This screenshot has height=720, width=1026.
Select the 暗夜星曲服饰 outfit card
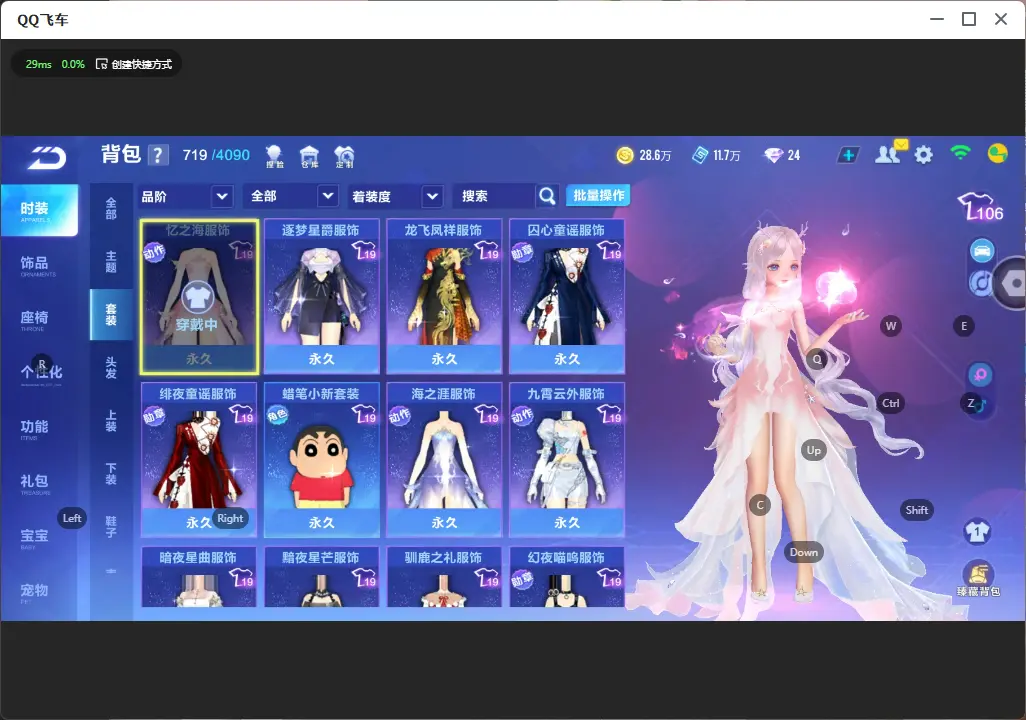coord(199,577)
